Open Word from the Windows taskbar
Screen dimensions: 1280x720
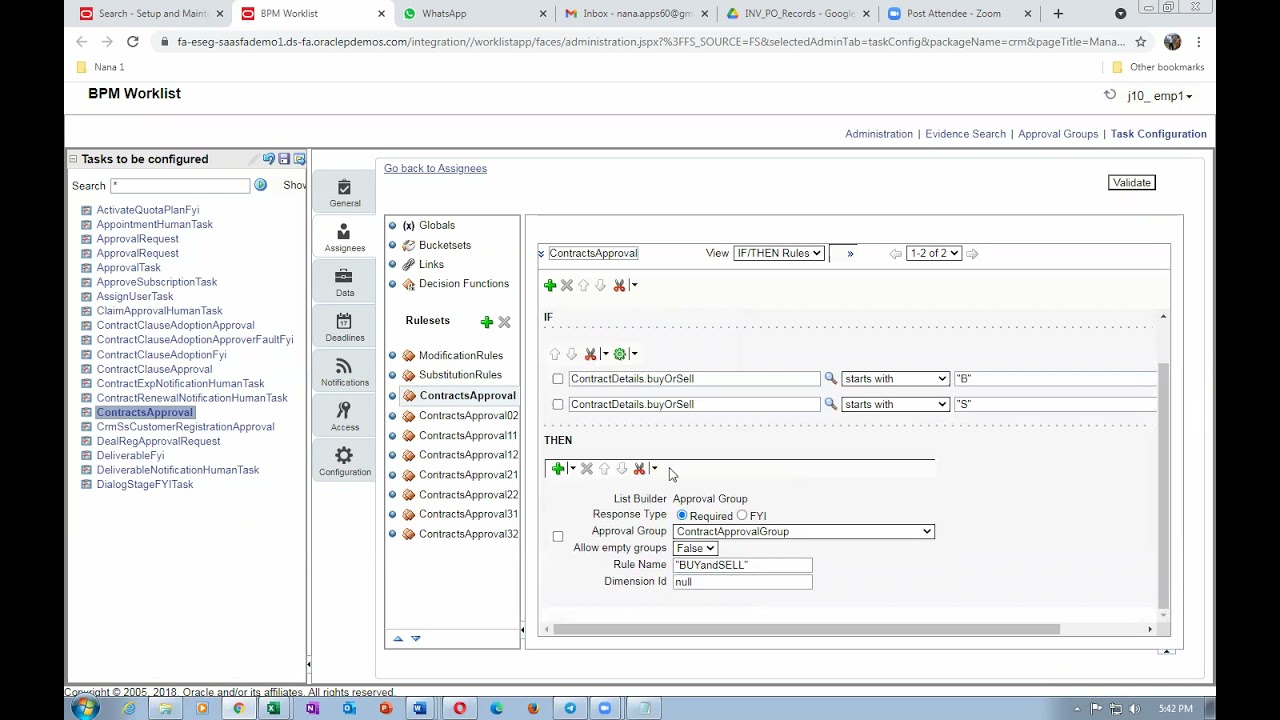(419, 708)
